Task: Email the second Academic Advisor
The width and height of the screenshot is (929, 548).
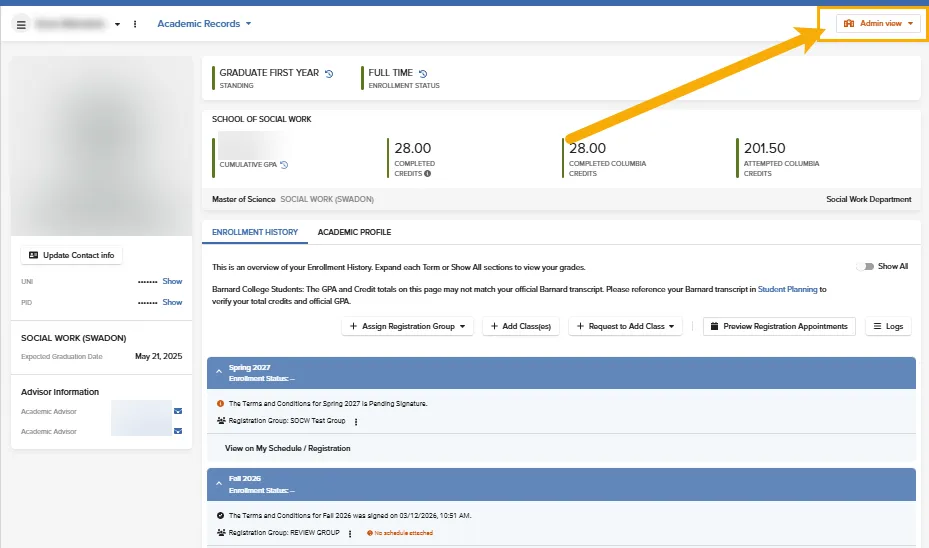Action: pos(178,431)
